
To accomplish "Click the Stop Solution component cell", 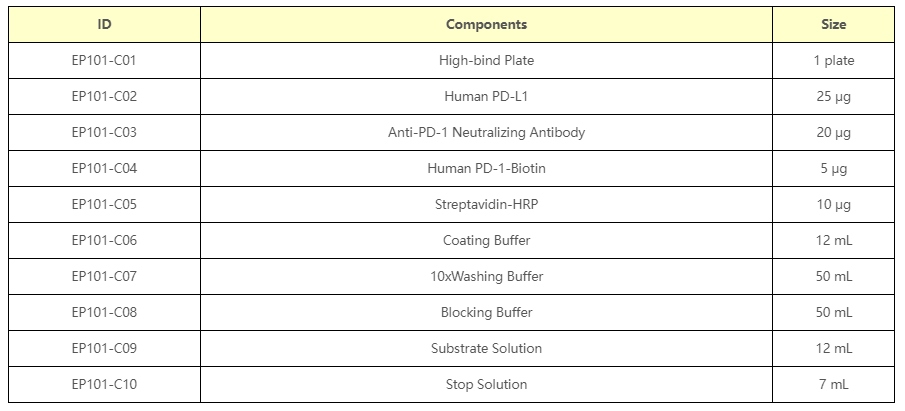I will coord(486,384).
